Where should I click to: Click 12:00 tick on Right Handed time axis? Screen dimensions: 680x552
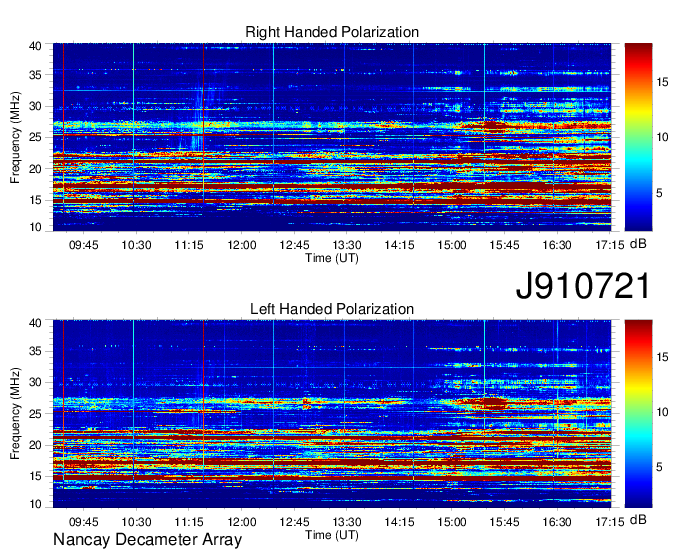coord(242,245)
